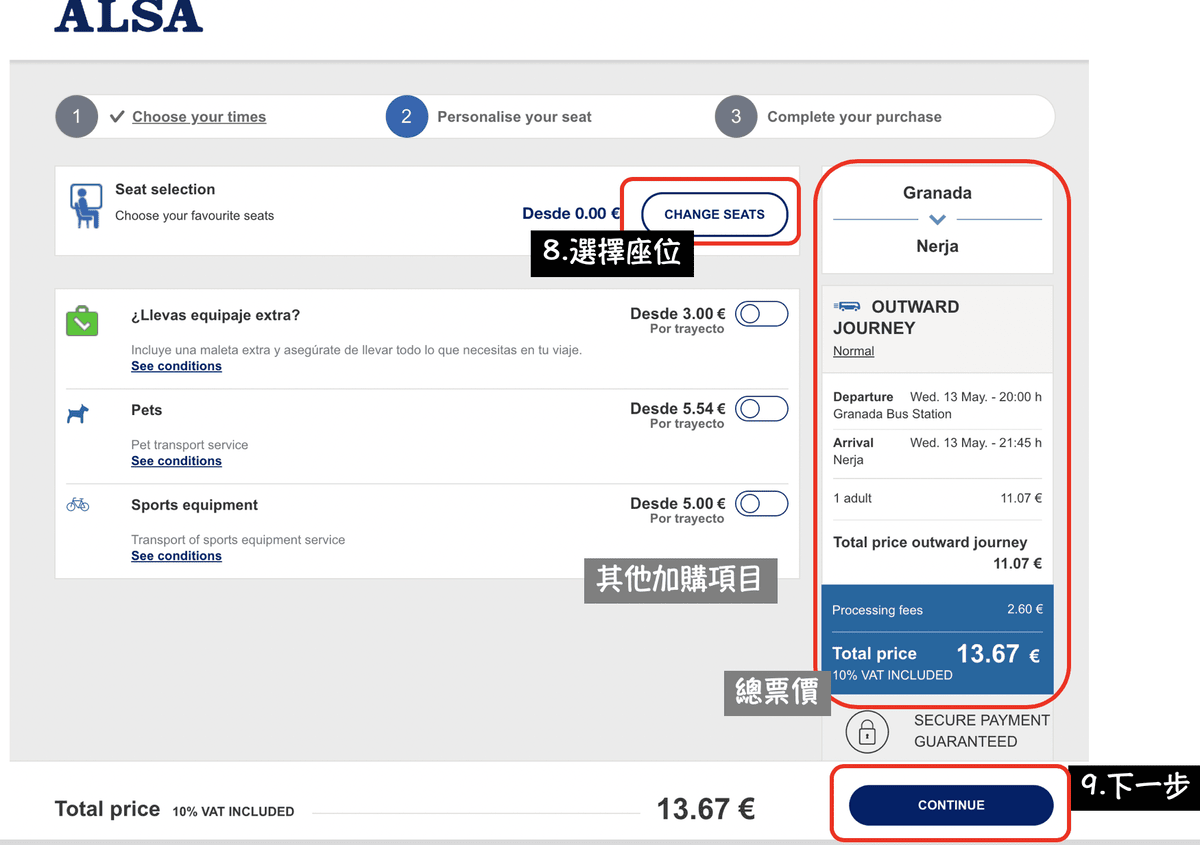Click the ¿Llevas equipaje extra? heading
Screen dimensions: 1200x845
pyautogui.click(x=215, y=315)
